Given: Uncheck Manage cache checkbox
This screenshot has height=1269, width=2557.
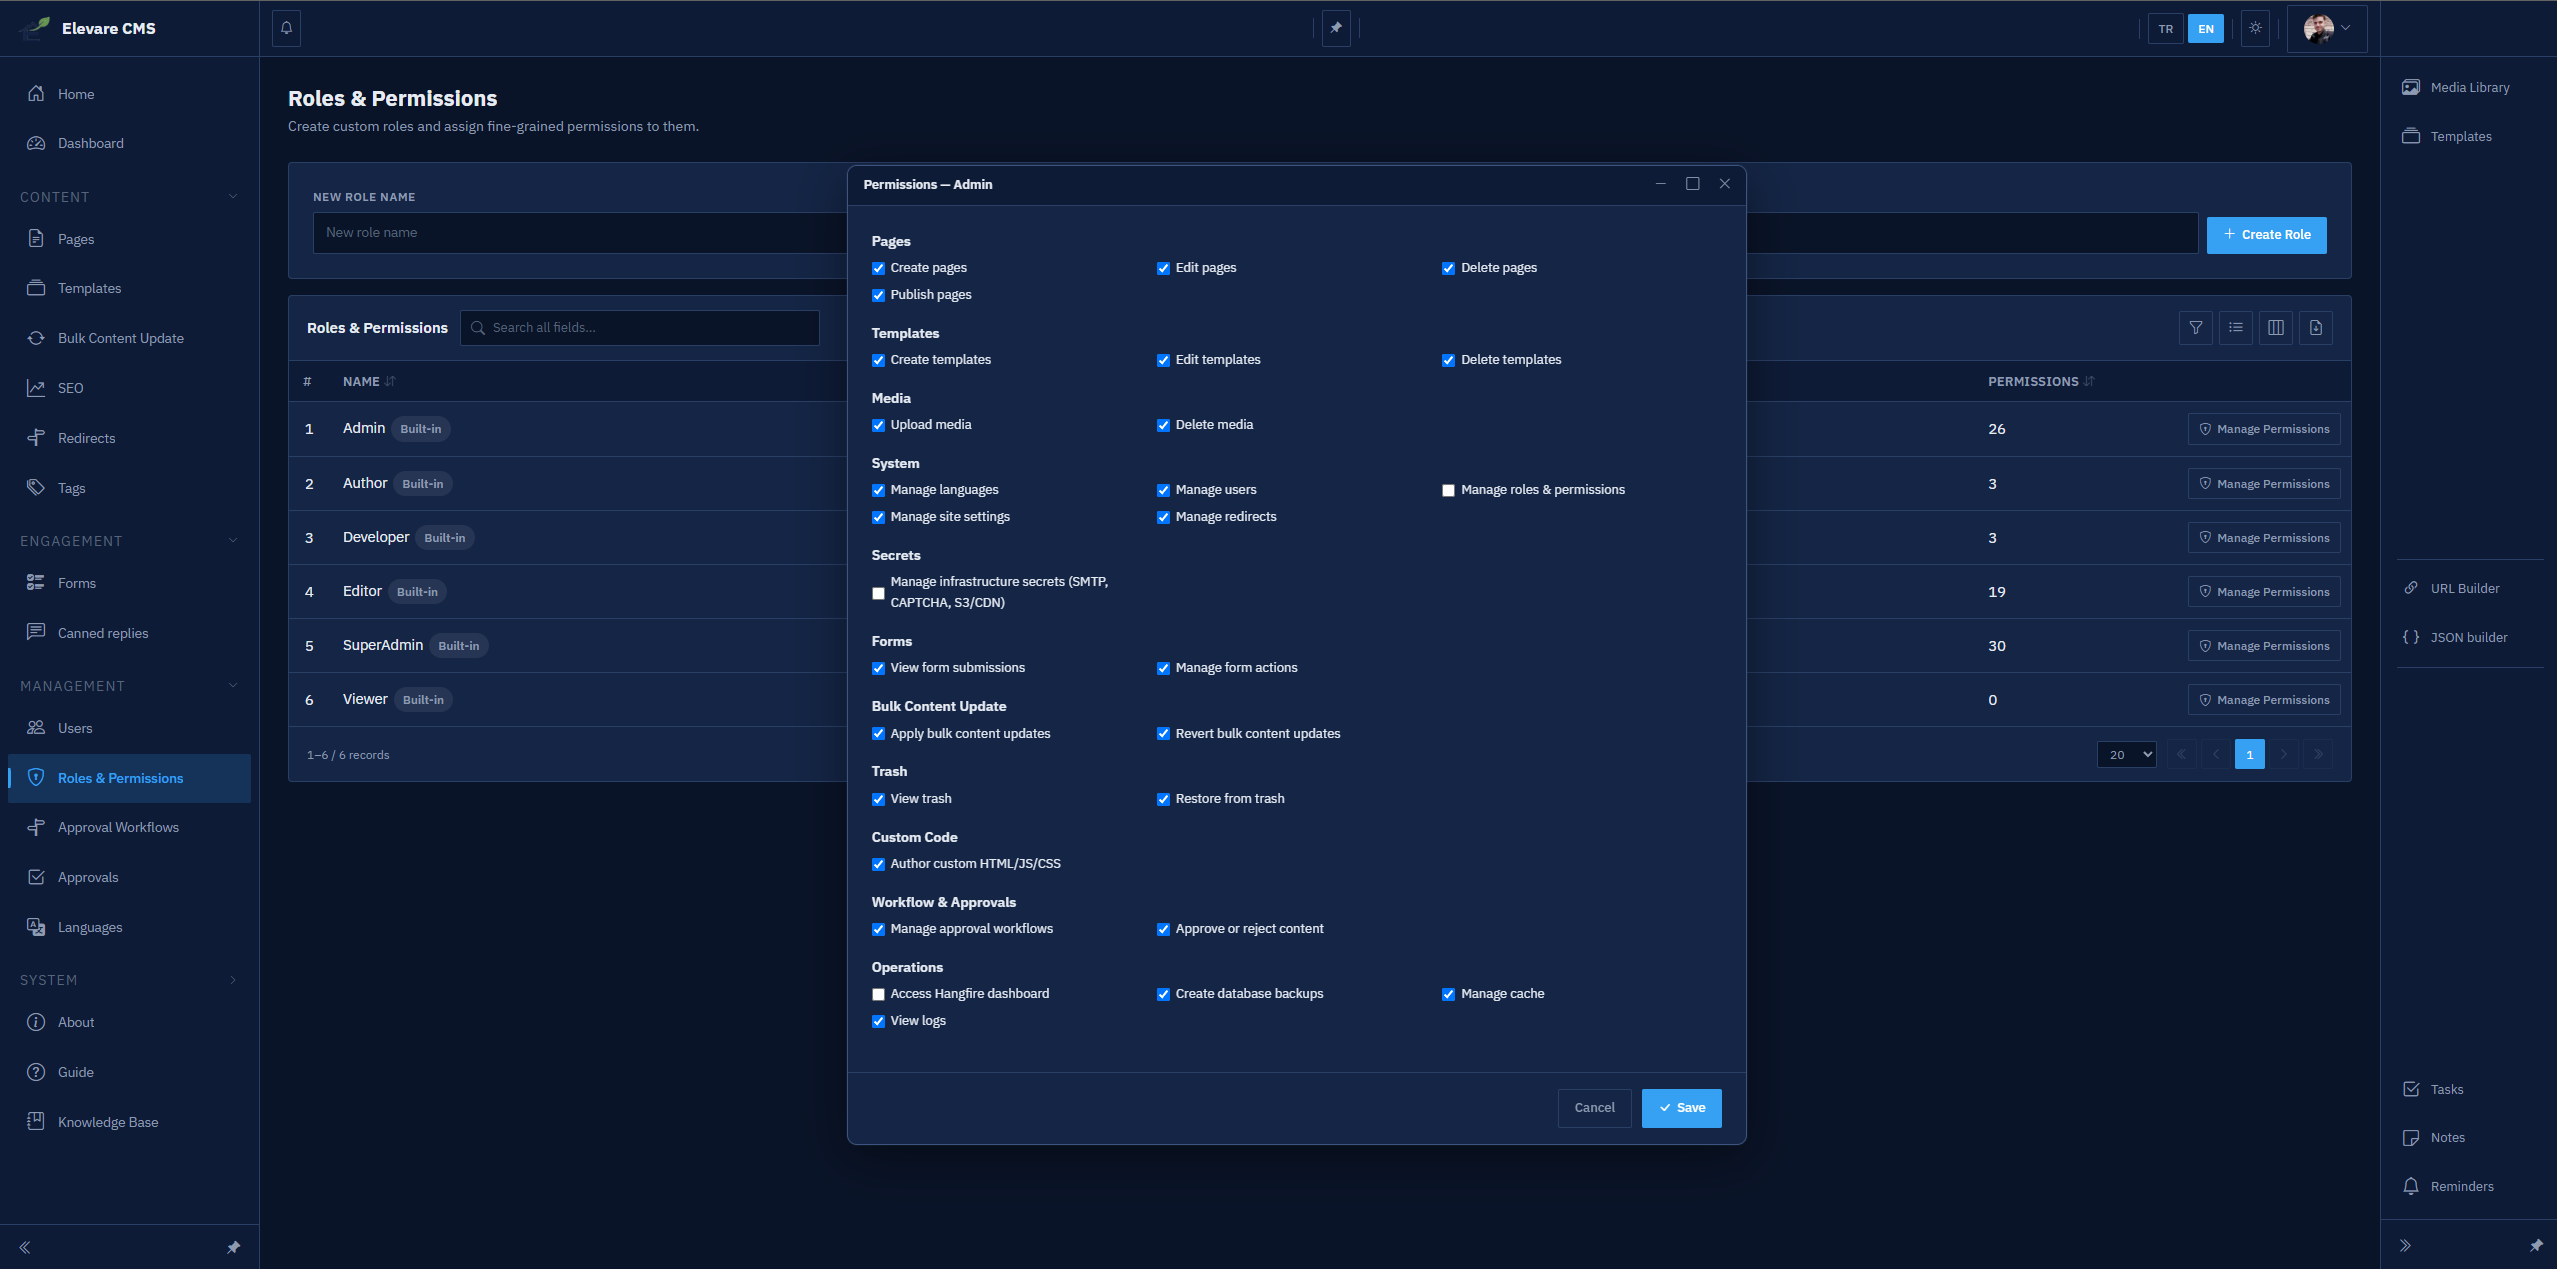Looking at the screenshot, I should click(x=1448, y=995).
